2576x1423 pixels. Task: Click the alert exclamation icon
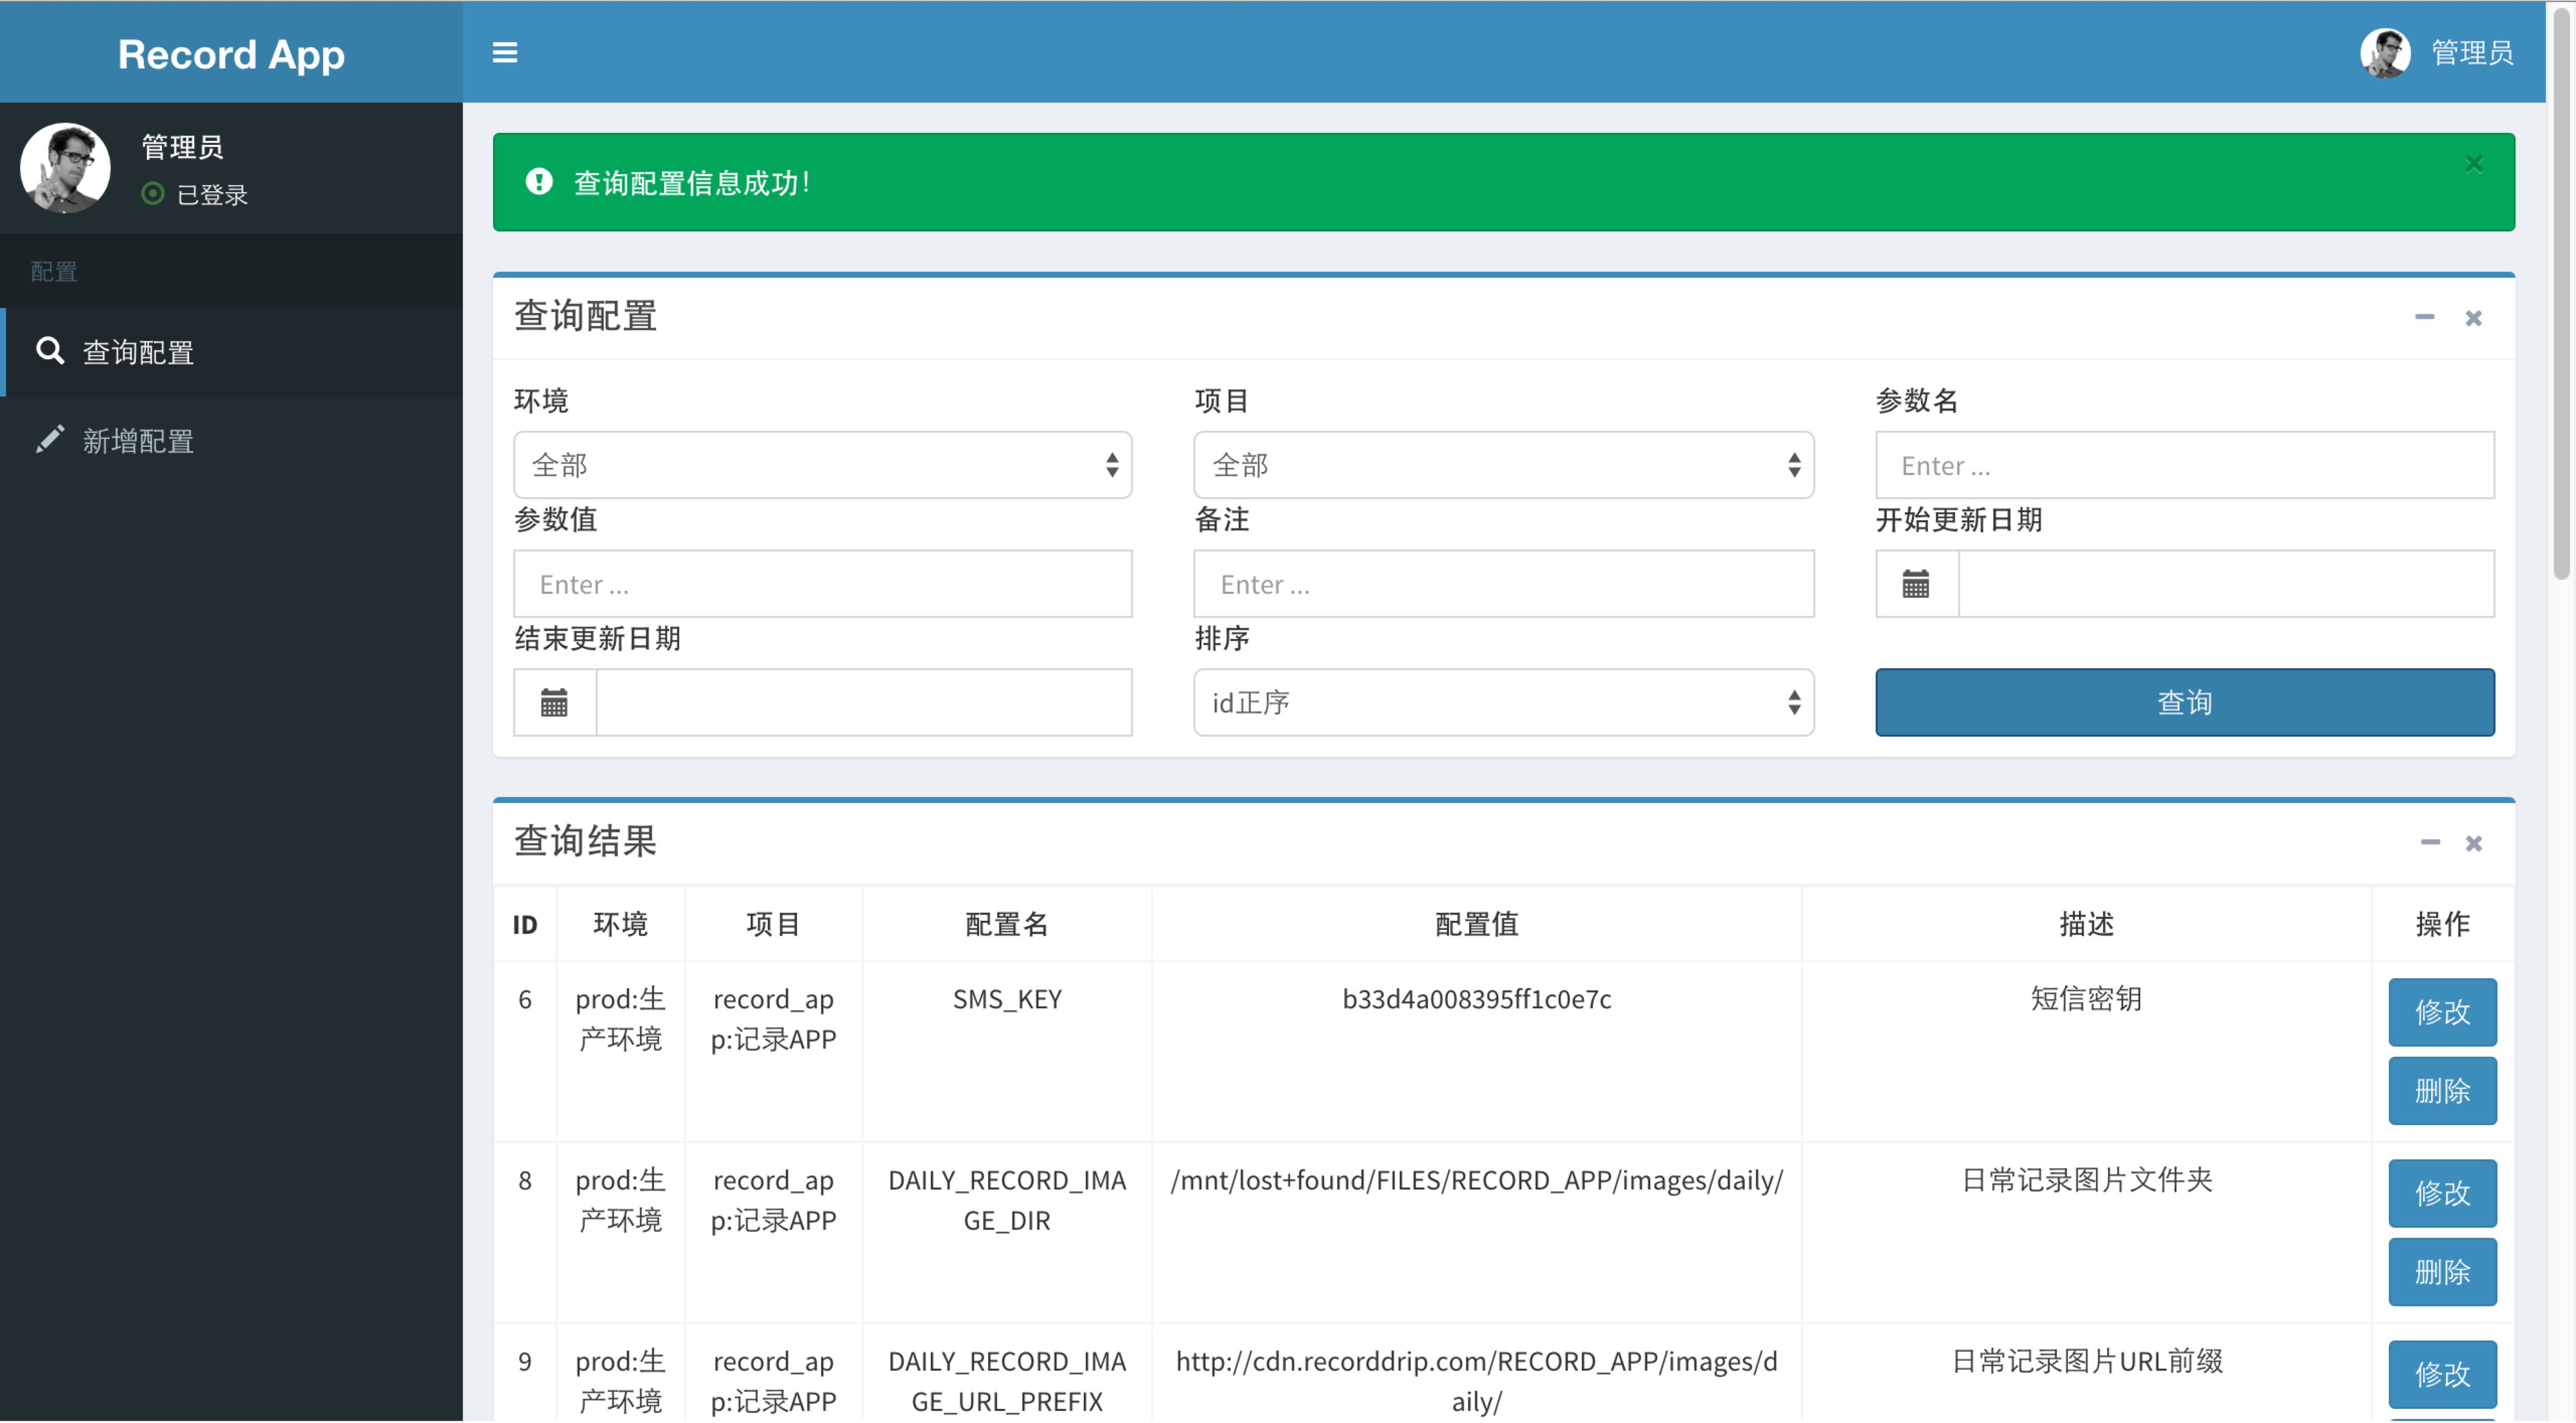point(539,181)
